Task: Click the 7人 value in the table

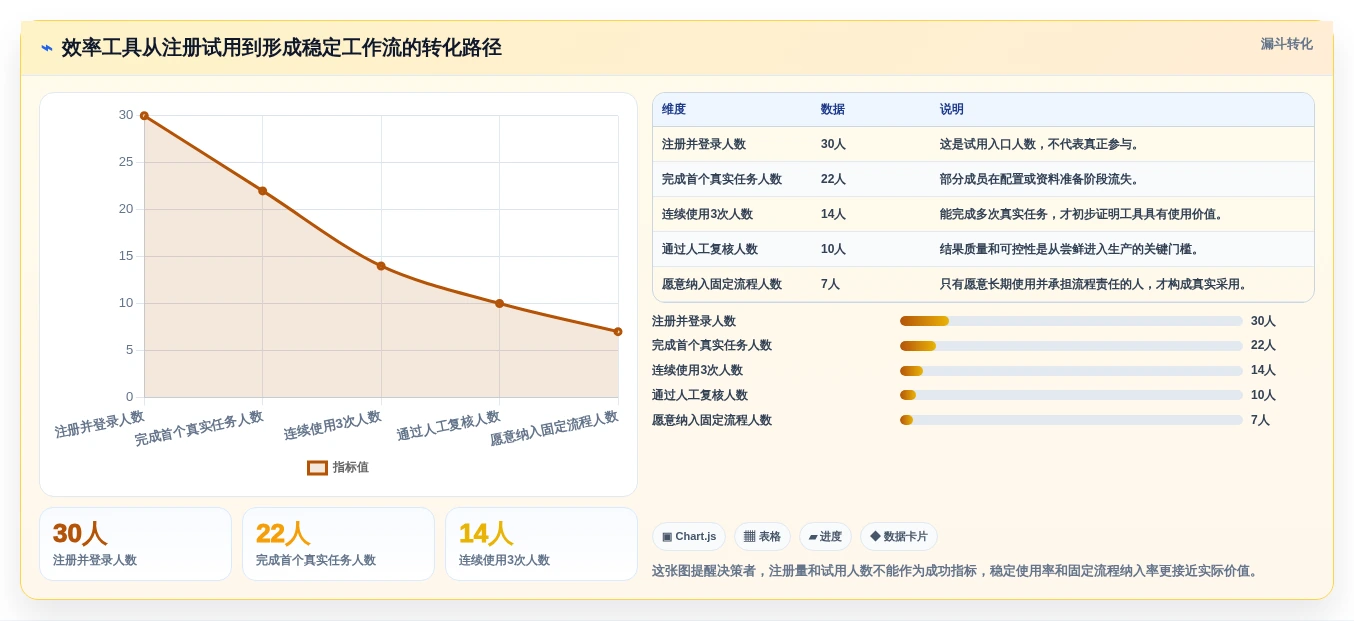Action: pyautogui.click(x=830, y=284)
